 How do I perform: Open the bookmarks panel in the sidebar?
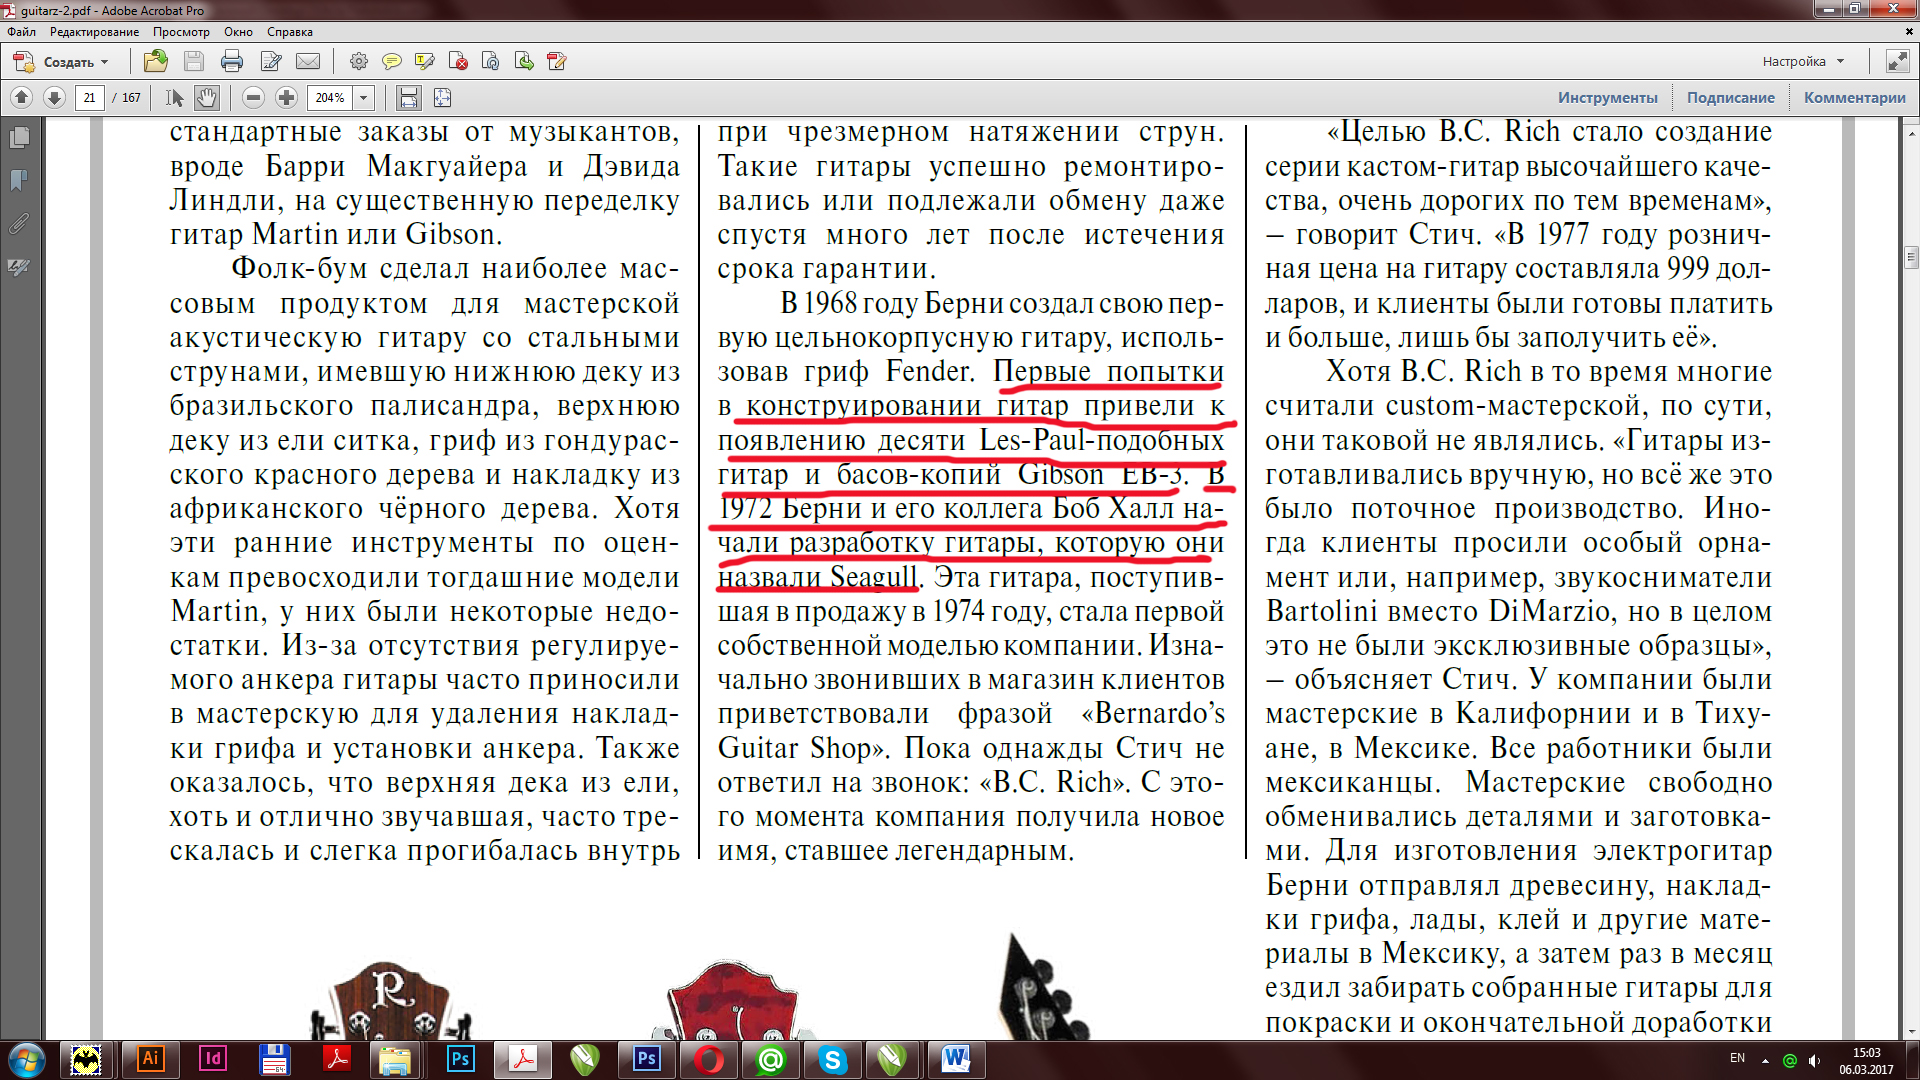click(x=19, y=181)
